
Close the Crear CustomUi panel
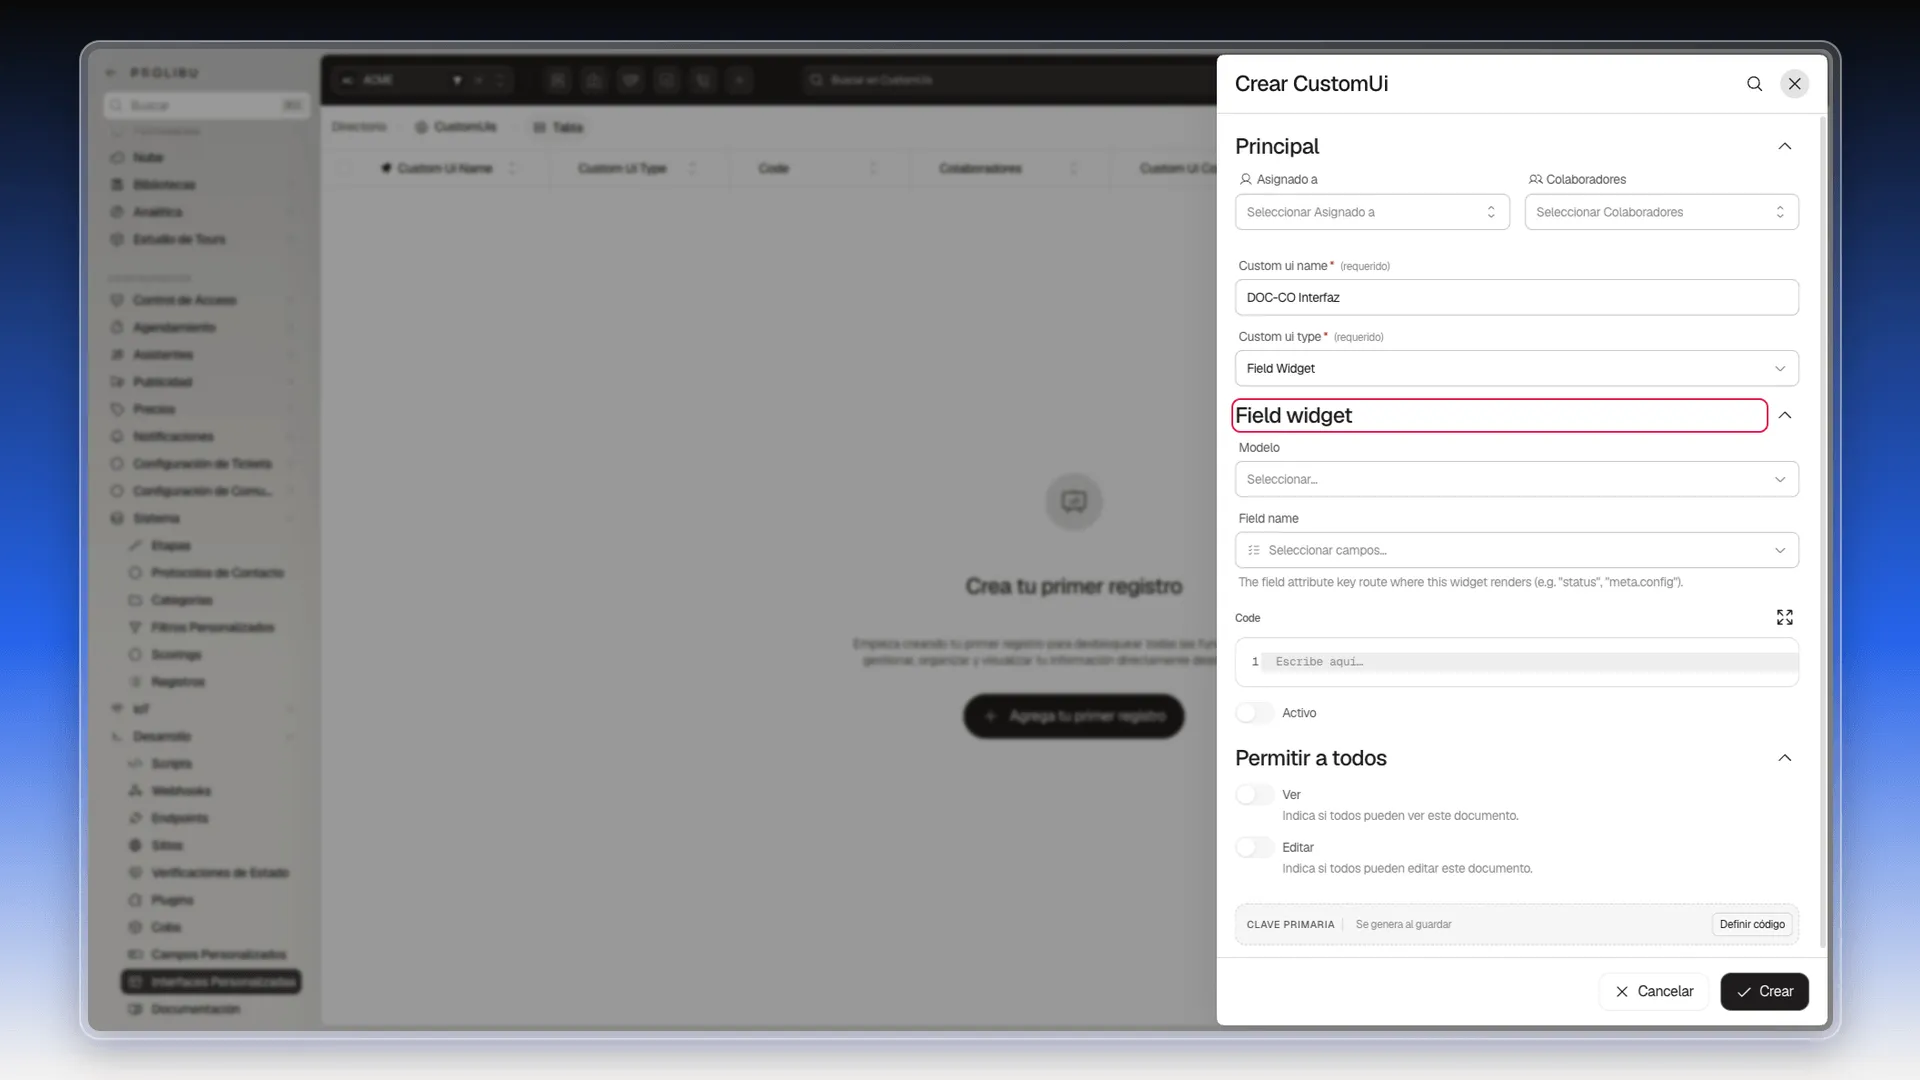tap(1795, 84)
